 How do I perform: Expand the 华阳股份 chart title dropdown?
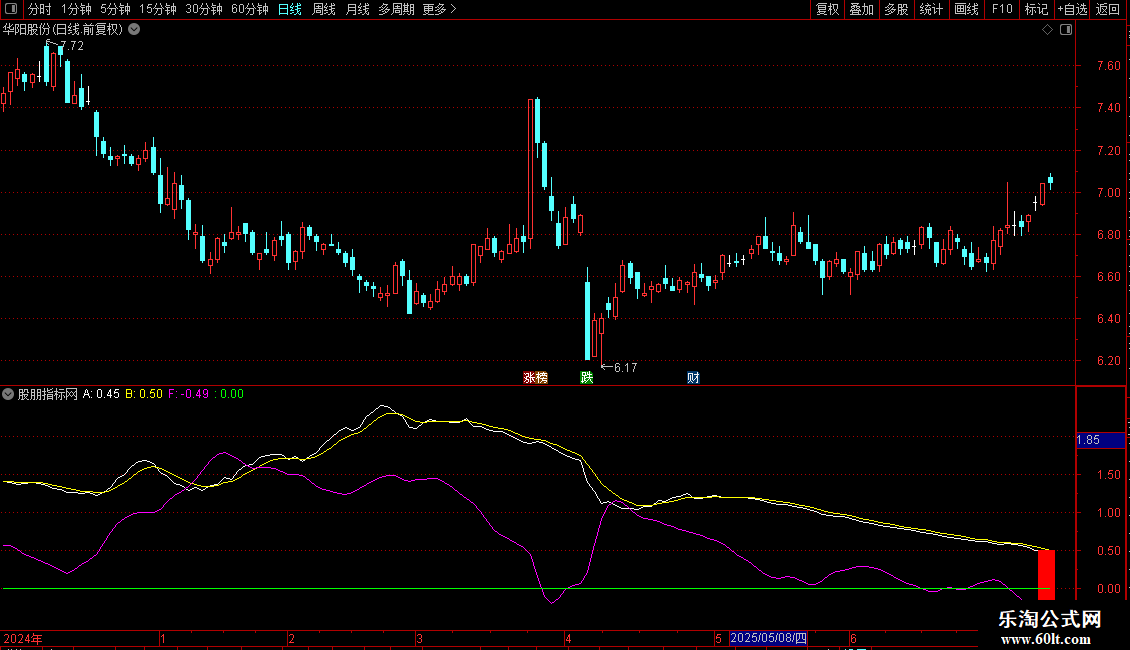134,29
